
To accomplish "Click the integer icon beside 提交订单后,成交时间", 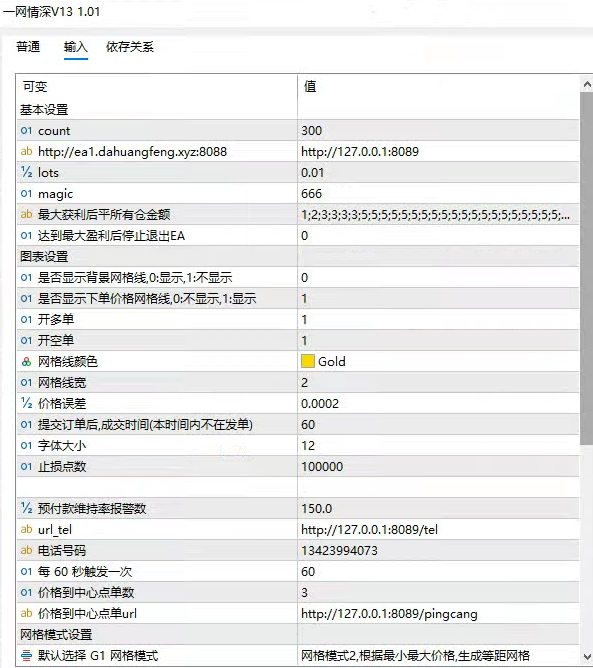I will click(x=26, y=424).
